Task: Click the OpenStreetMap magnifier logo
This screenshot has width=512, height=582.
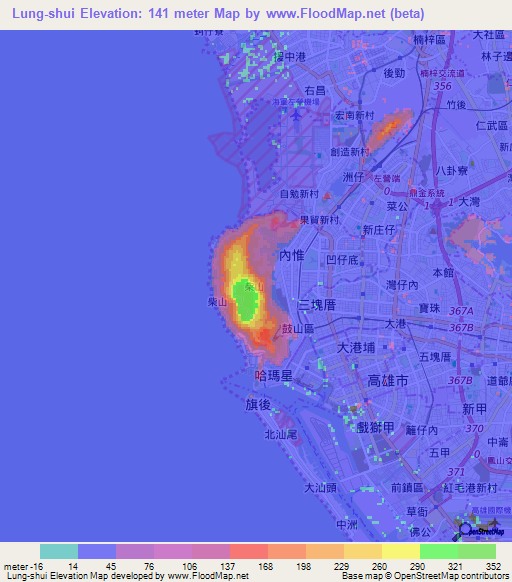Action: tap(479, 531)
